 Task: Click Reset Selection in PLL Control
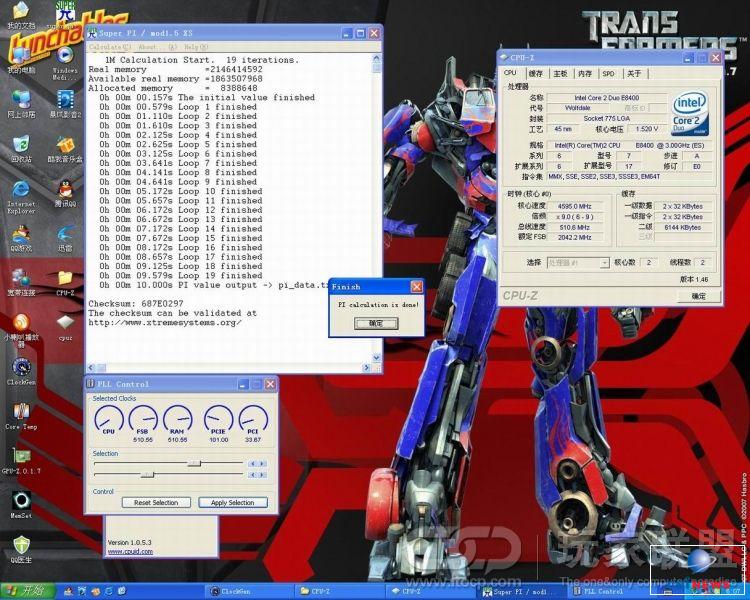click(x=156, y=502)
